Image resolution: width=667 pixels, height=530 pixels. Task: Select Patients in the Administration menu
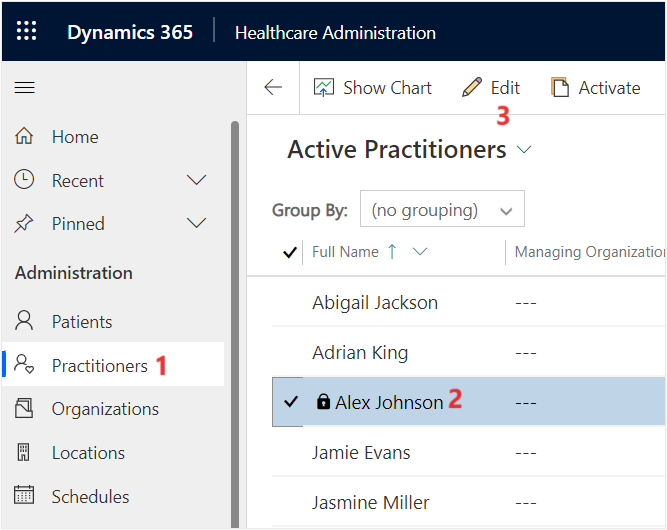82,322
